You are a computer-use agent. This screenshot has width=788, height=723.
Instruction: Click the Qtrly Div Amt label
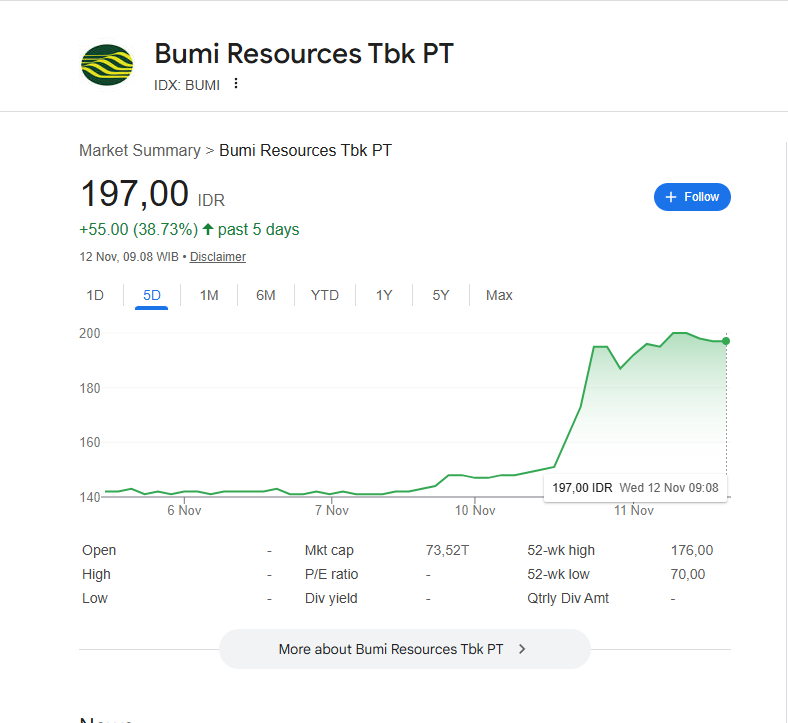click(x=568, y=598)
